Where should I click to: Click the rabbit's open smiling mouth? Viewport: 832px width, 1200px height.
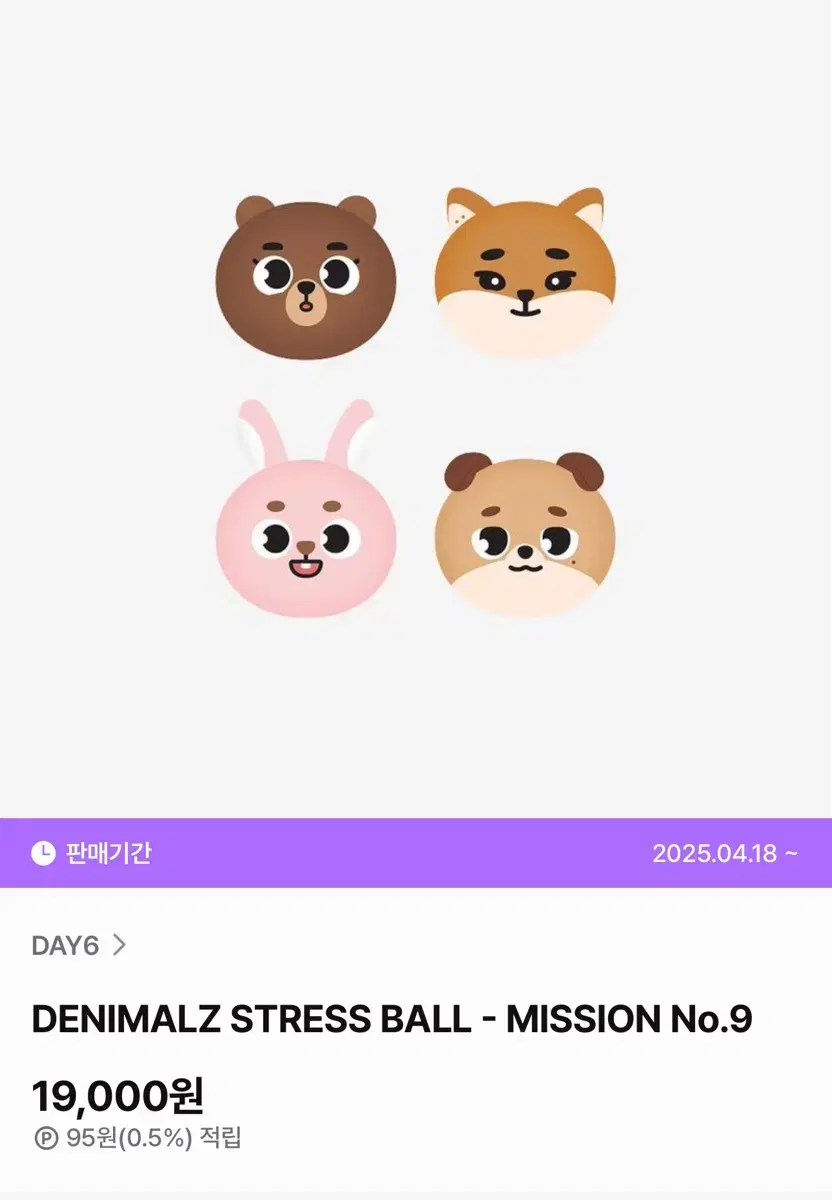(305, 570)
